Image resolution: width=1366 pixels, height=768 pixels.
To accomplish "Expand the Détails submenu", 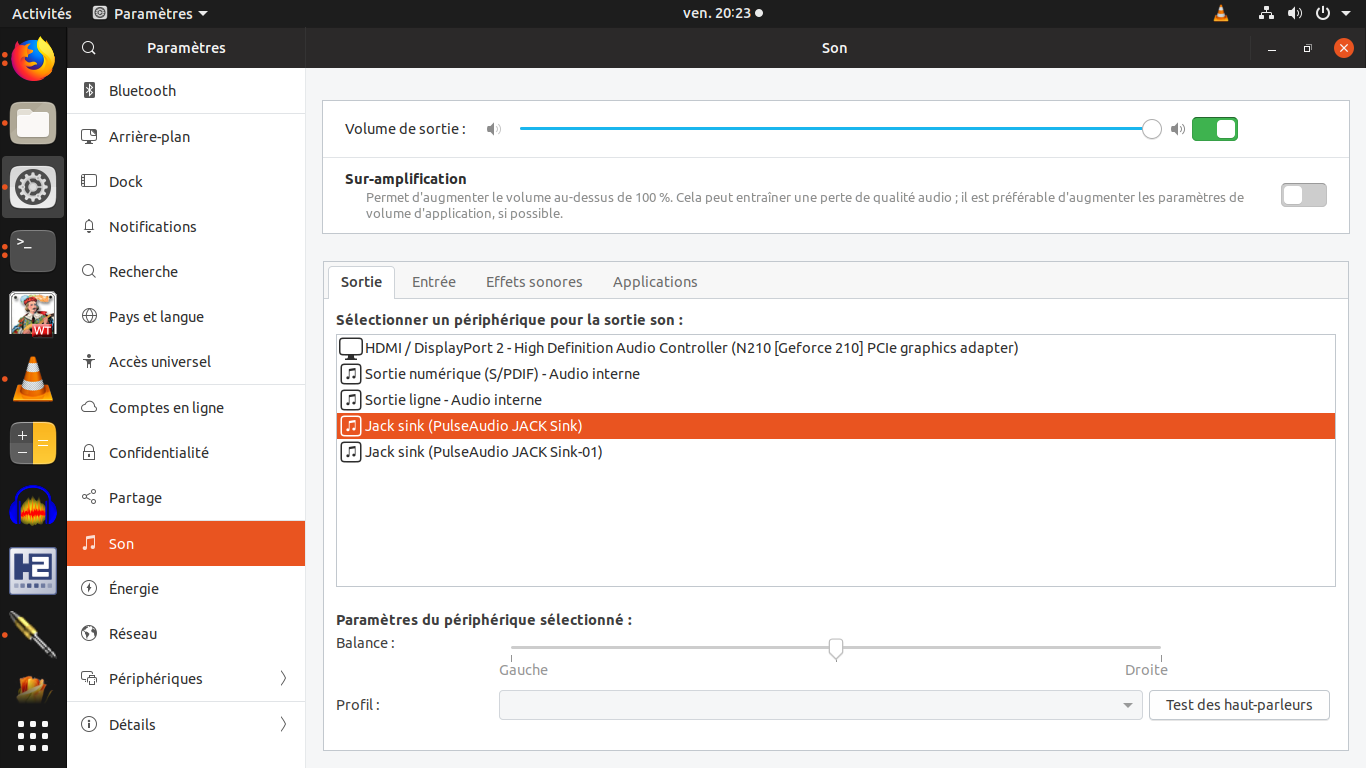I will [283, 725].
